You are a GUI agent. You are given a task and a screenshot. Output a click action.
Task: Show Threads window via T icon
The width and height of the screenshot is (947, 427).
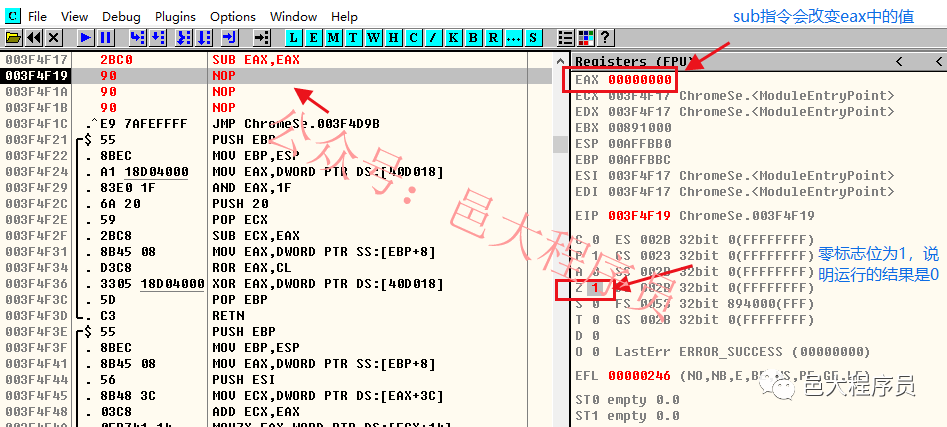point(353,38)
